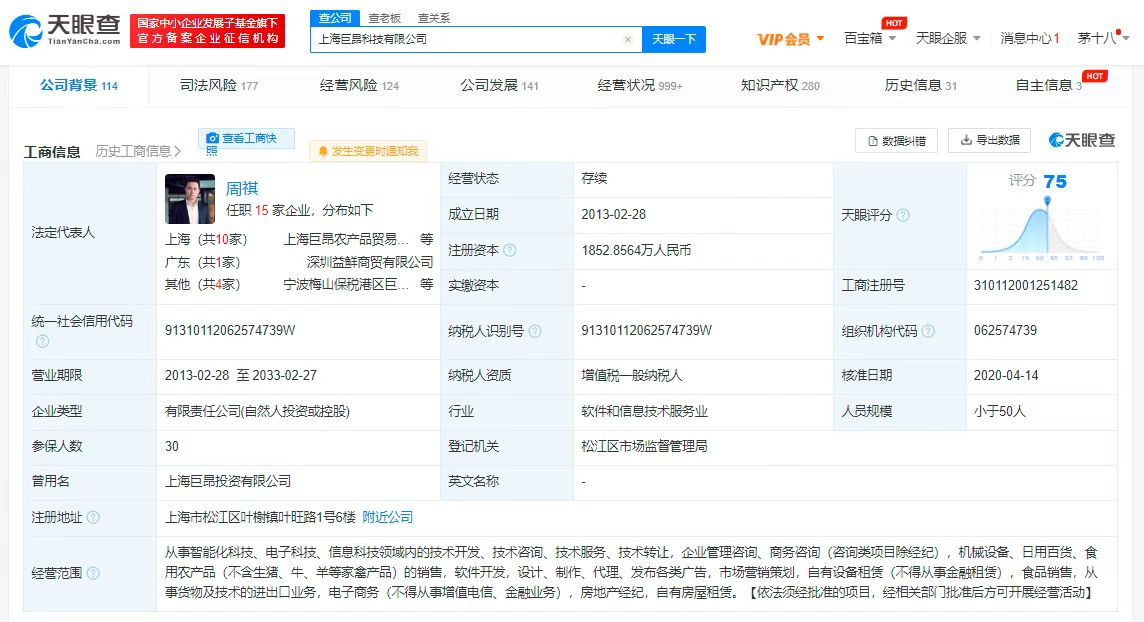Image resolution: width=1144 pixels, height=622 pixels.
Task: Open the 公司发展 tab
Action: pyautogui.click(x=499, y=85)
